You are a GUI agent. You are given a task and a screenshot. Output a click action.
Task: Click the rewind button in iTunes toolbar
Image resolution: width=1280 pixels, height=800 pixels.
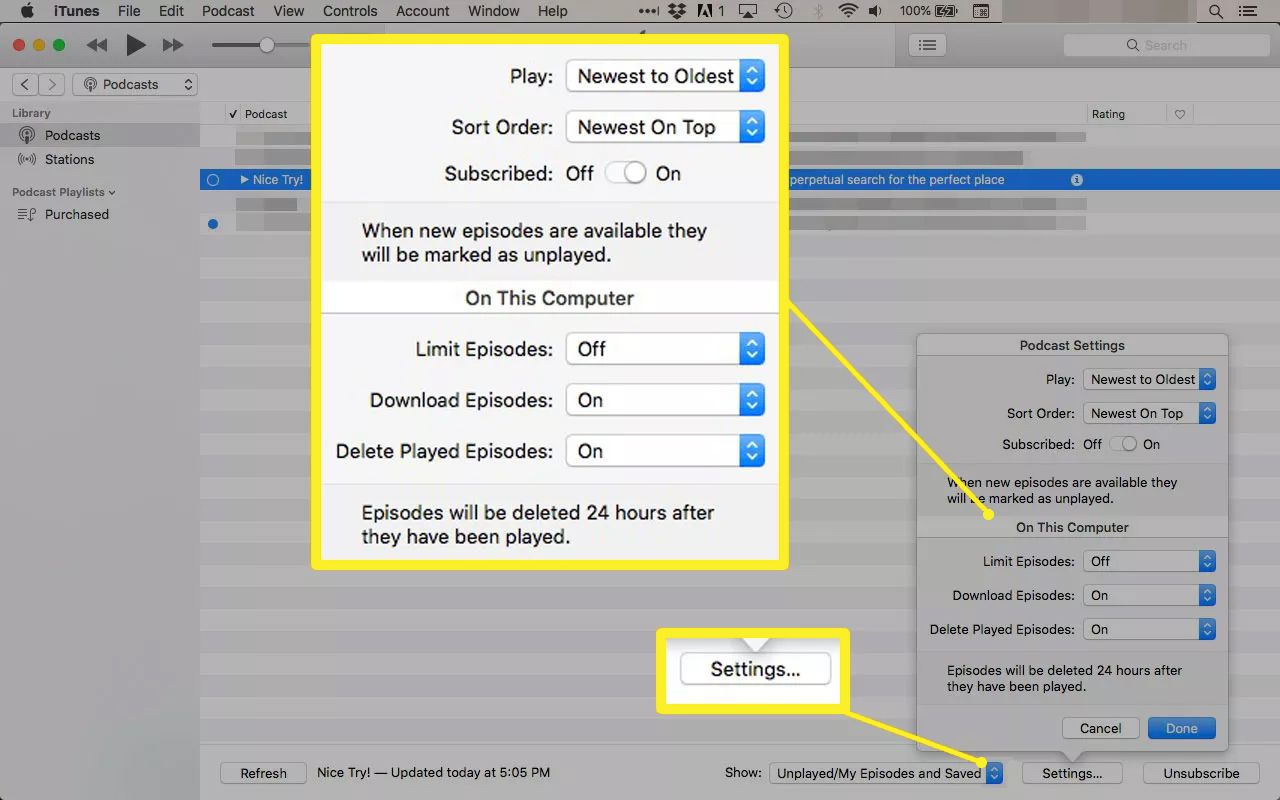click(x=97, y=45)
